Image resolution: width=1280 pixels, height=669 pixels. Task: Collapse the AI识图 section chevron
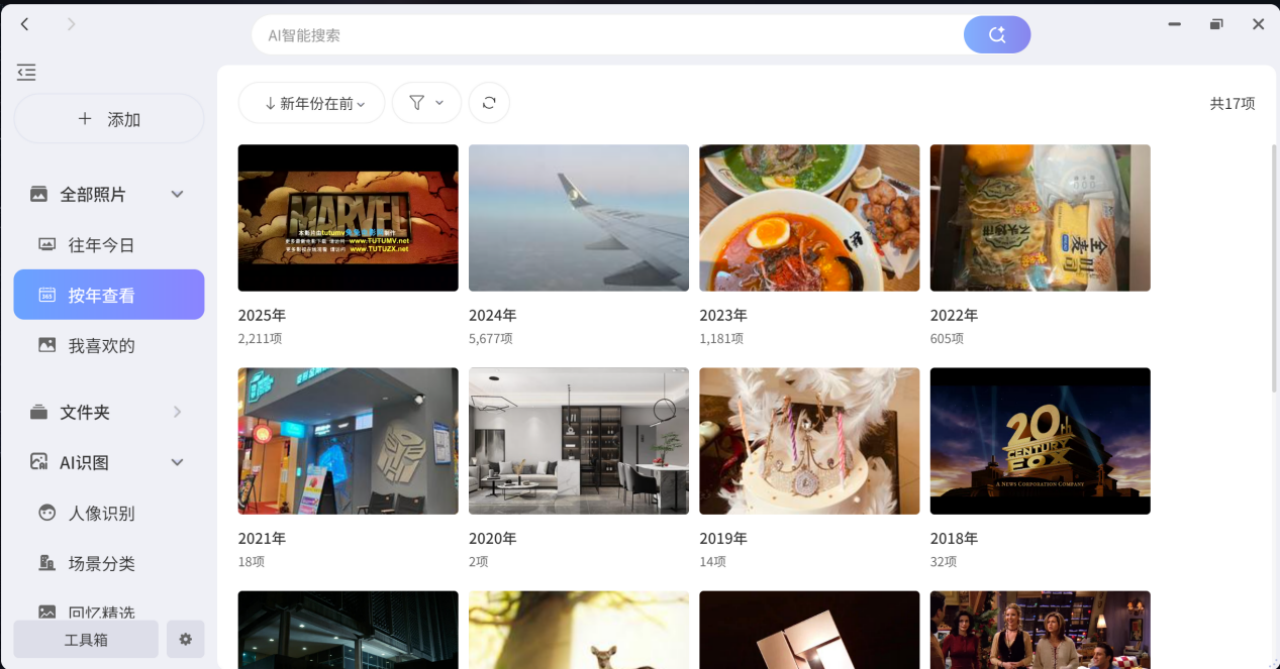(177, 462)
